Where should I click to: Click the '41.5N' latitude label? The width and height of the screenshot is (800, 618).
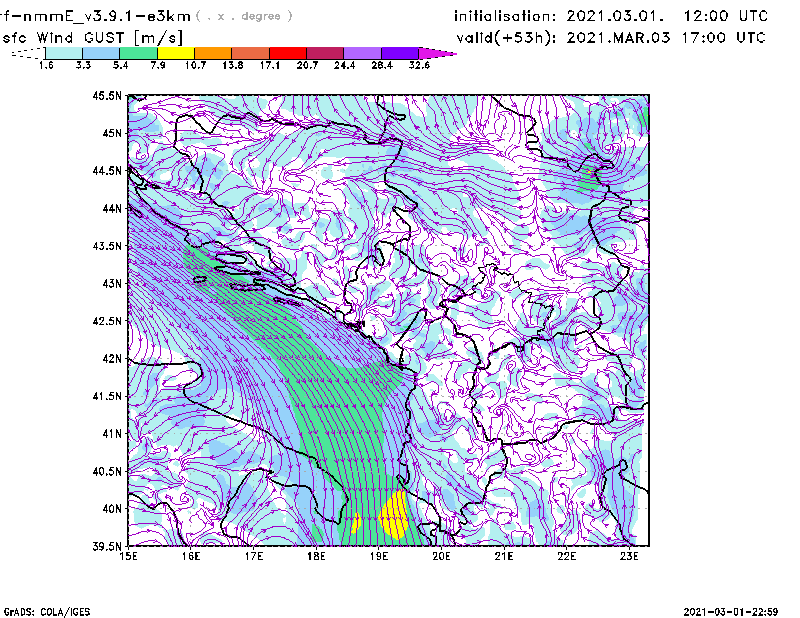[x=107, y=396]
